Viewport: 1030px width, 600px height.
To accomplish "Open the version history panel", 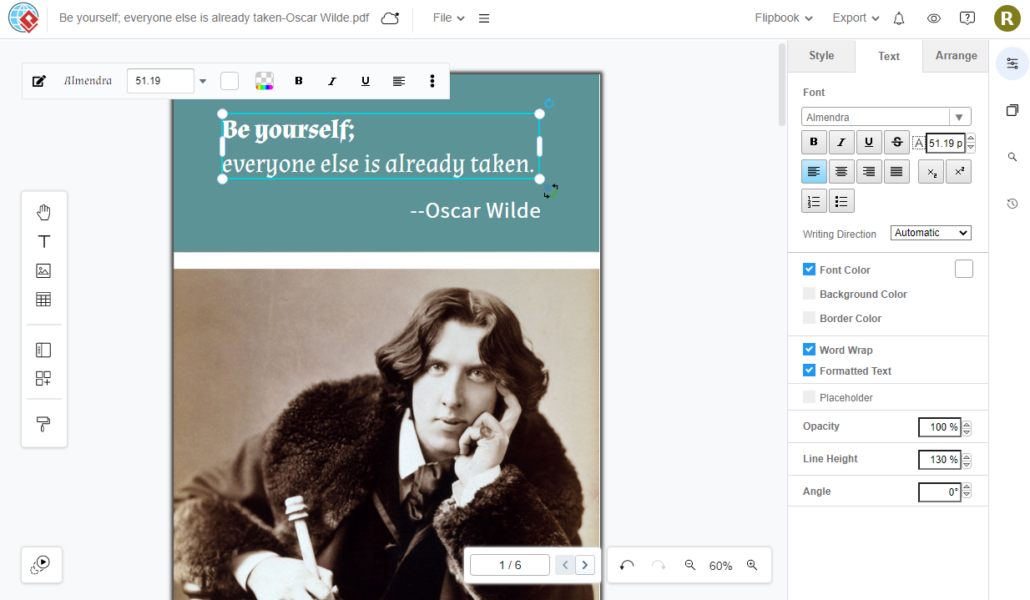I will 1011,203.
